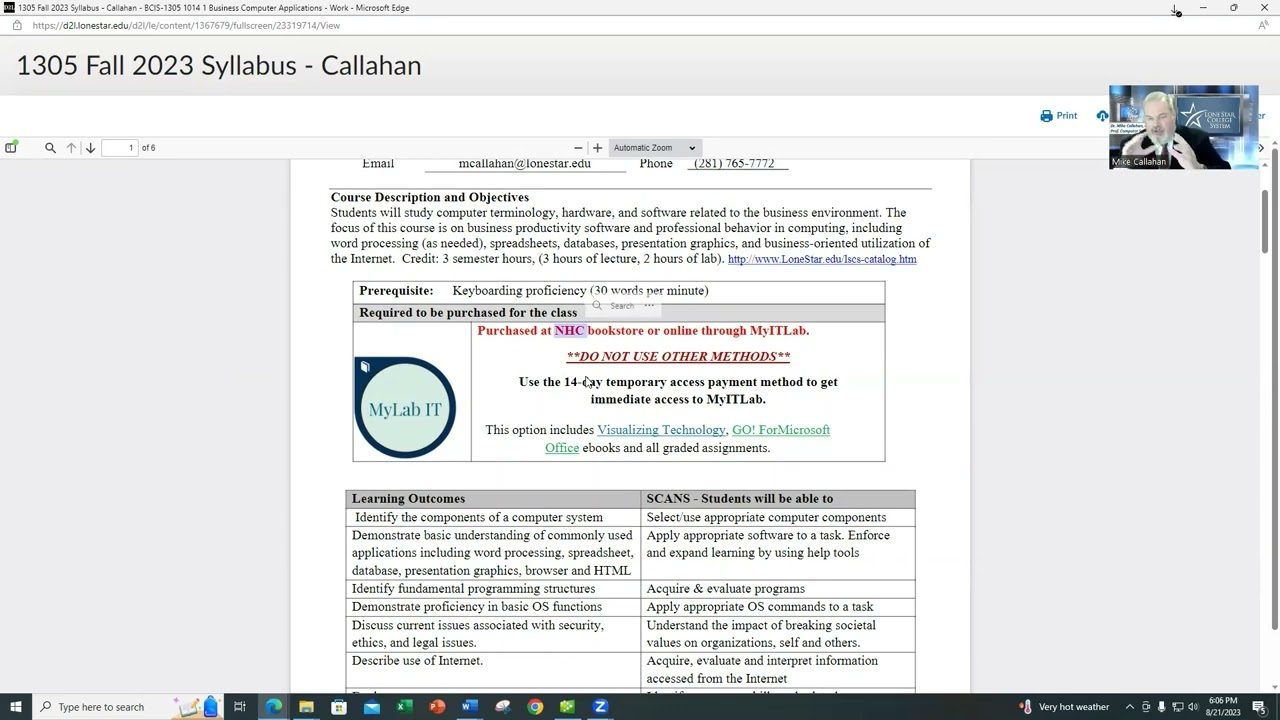This screenshot has width=1280, height=720.
Task: Launch Microsoft Store from the taskbar
Action: coord(339,707)
